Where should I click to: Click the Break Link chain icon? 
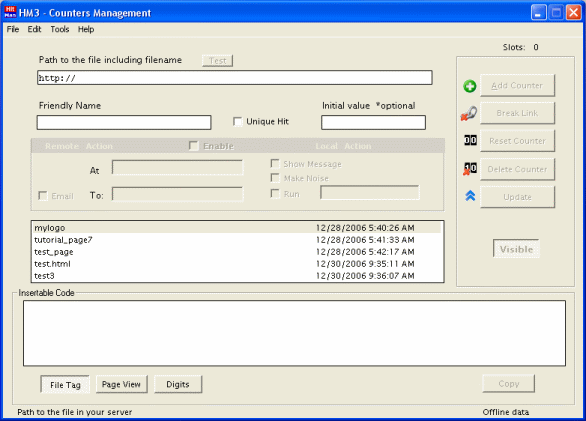[469, 113]
